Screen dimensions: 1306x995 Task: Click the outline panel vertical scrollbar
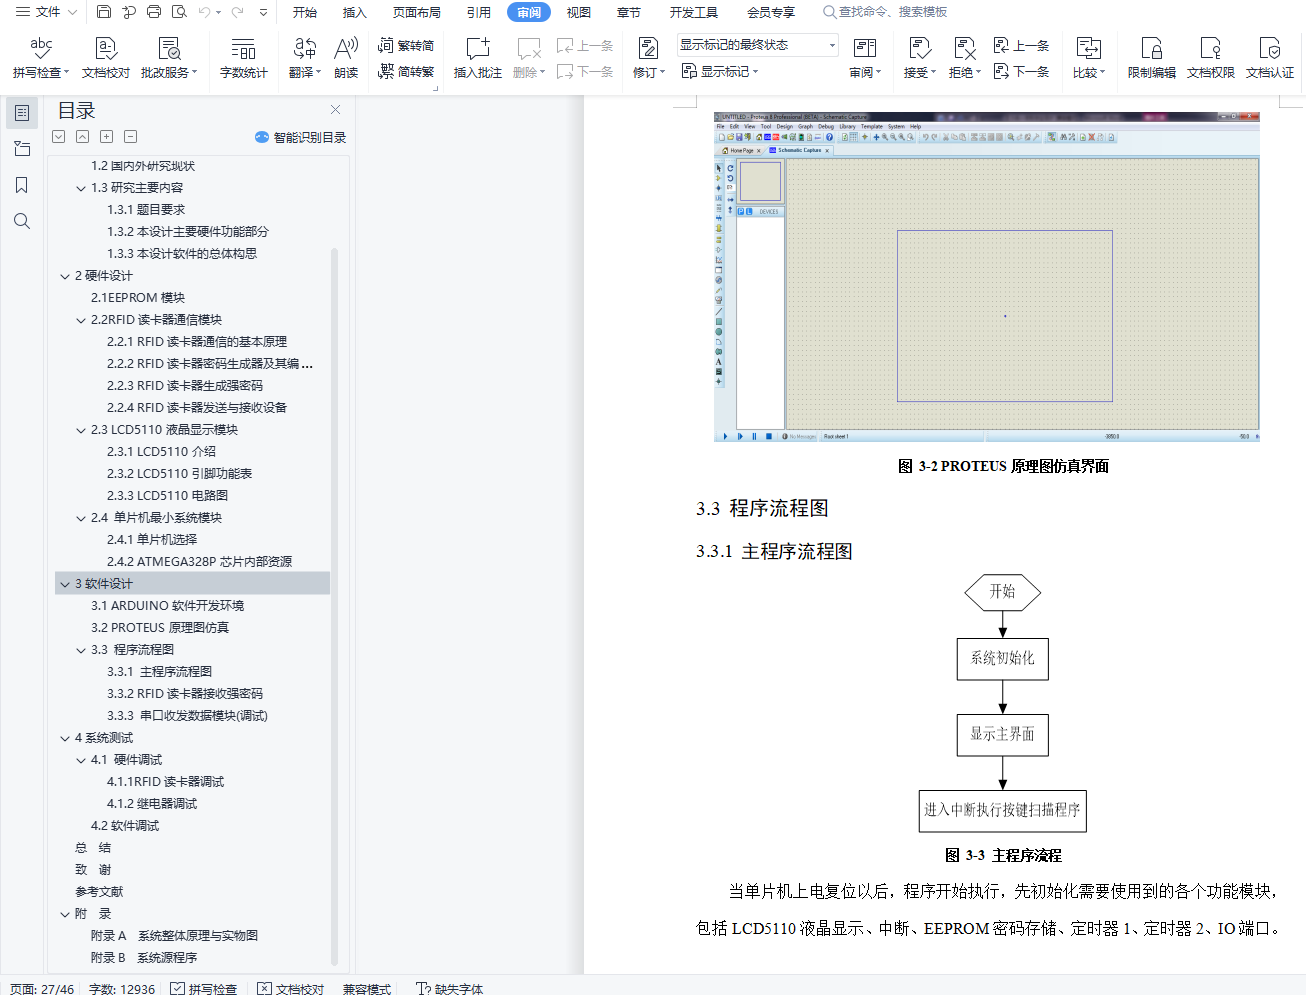pyautogui.click(x=334, y=607)
